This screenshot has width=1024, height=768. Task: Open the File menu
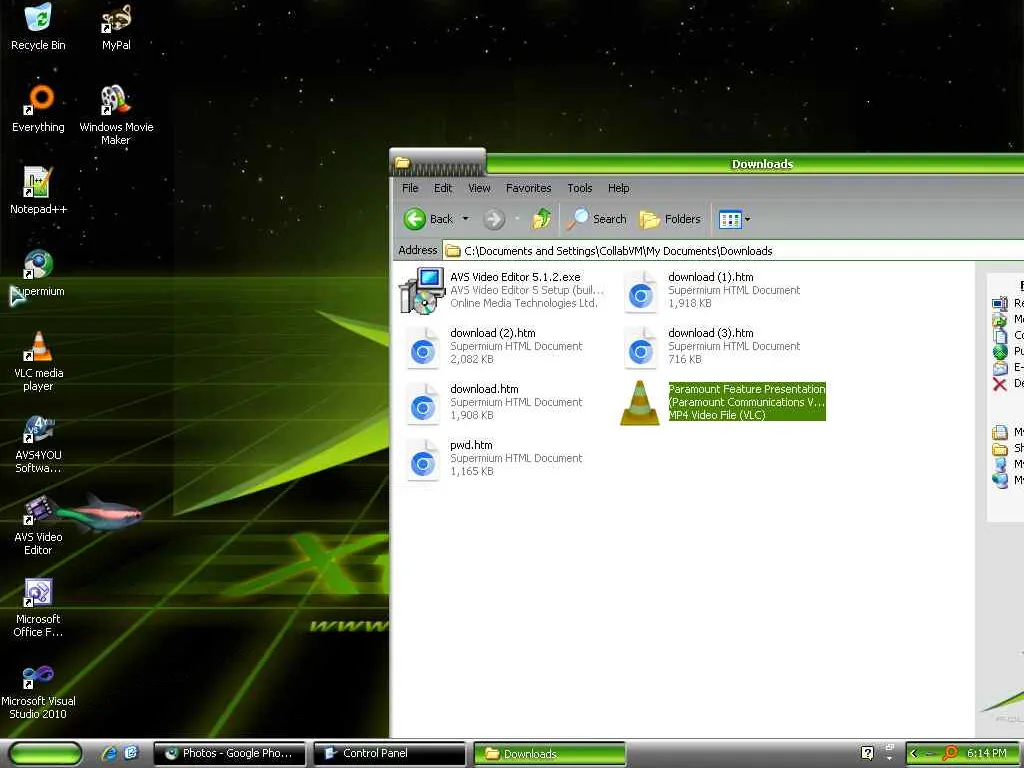pyautogui.click(x=410, y=188)
